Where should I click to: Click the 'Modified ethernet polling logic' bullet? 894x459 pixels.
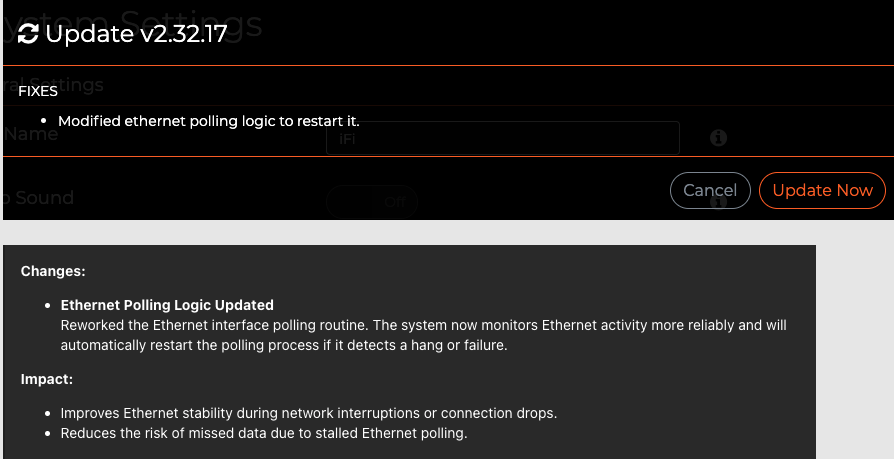tap(209, 121)
